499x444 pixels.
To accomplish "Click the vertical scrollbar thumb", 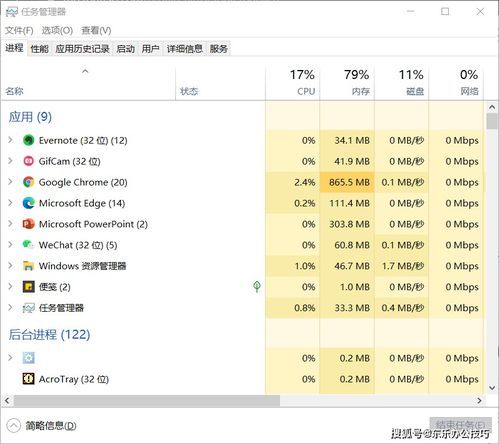I will (x=492, y=121).
